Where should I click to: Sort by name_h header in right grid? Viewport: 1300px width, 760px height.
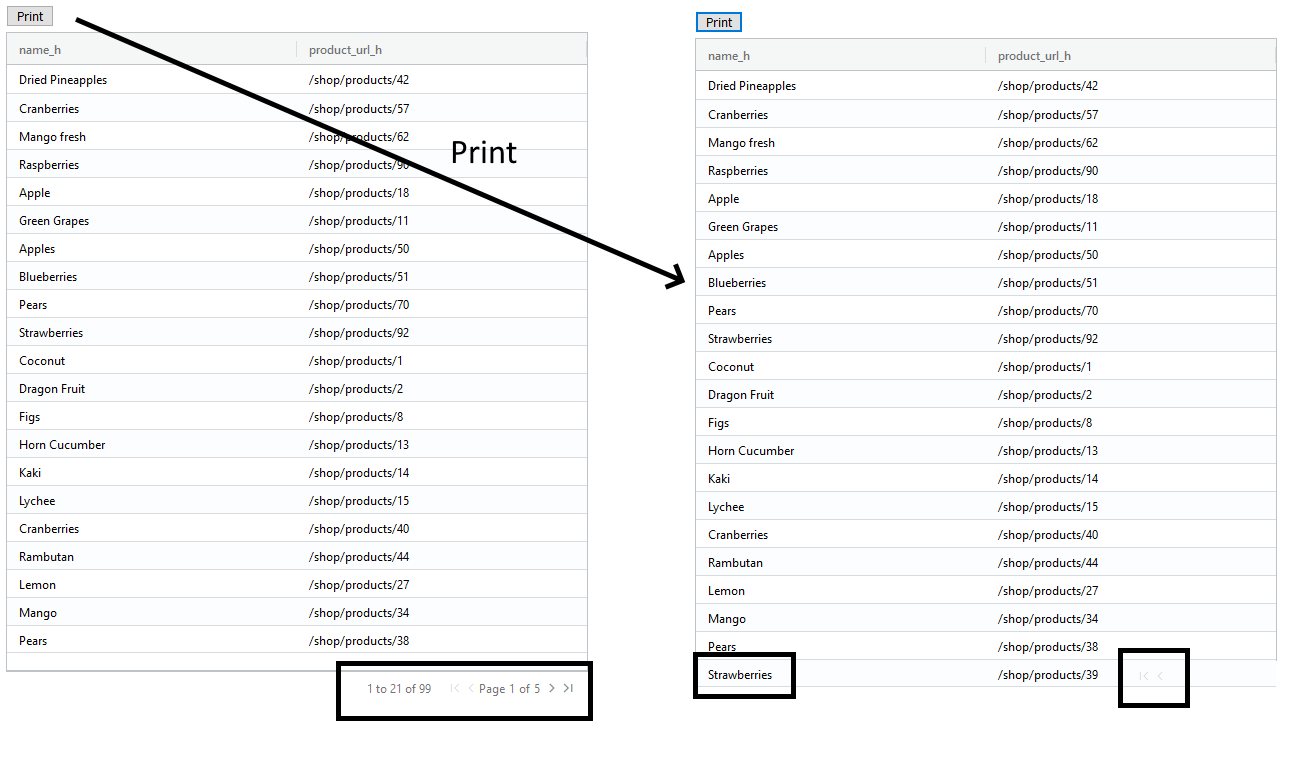tap(728, 56)
